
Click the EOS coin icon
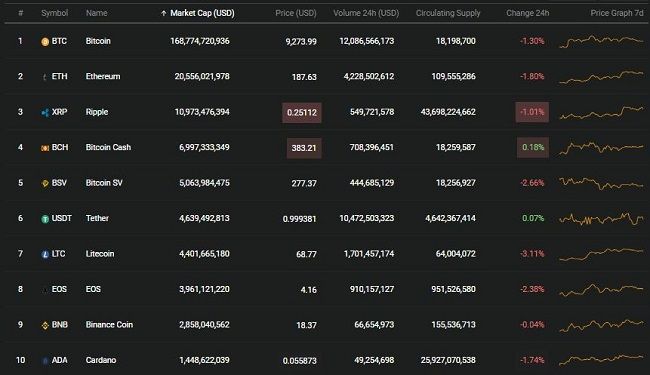(x=45, y=290)
